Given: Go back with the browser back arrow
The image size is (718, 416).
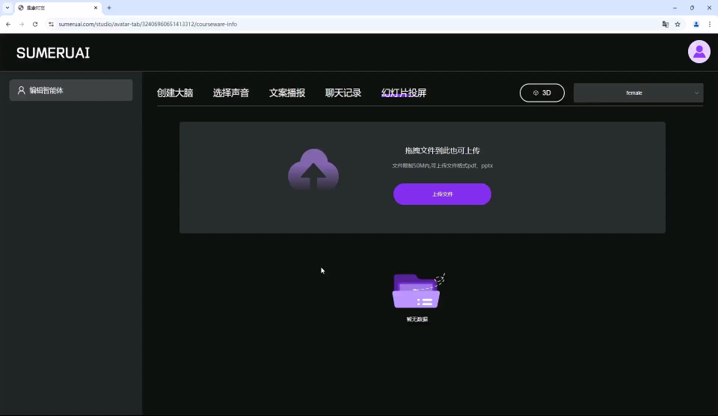Looking at the screenshot, I should click(x=8, y=24).
